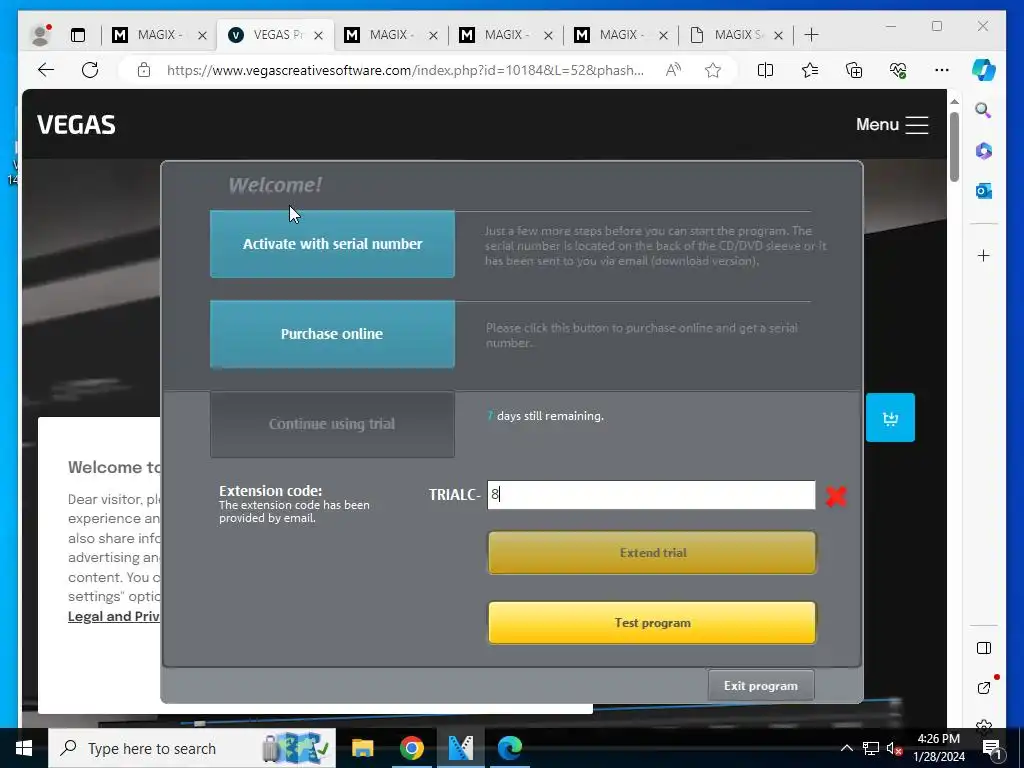1024x768 pixels.
Task: Toggle the sidebar panel layout icon
Action: 984,648
